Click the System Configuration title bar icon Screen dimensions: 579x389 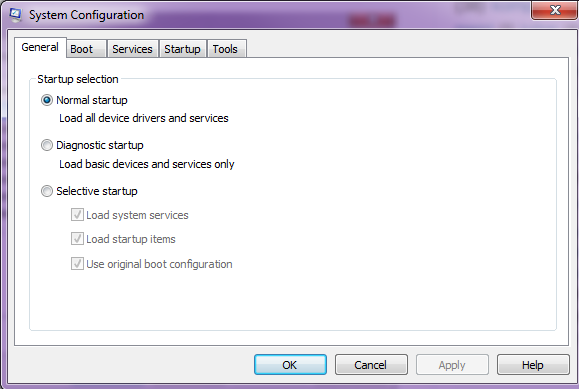point(15,15)
